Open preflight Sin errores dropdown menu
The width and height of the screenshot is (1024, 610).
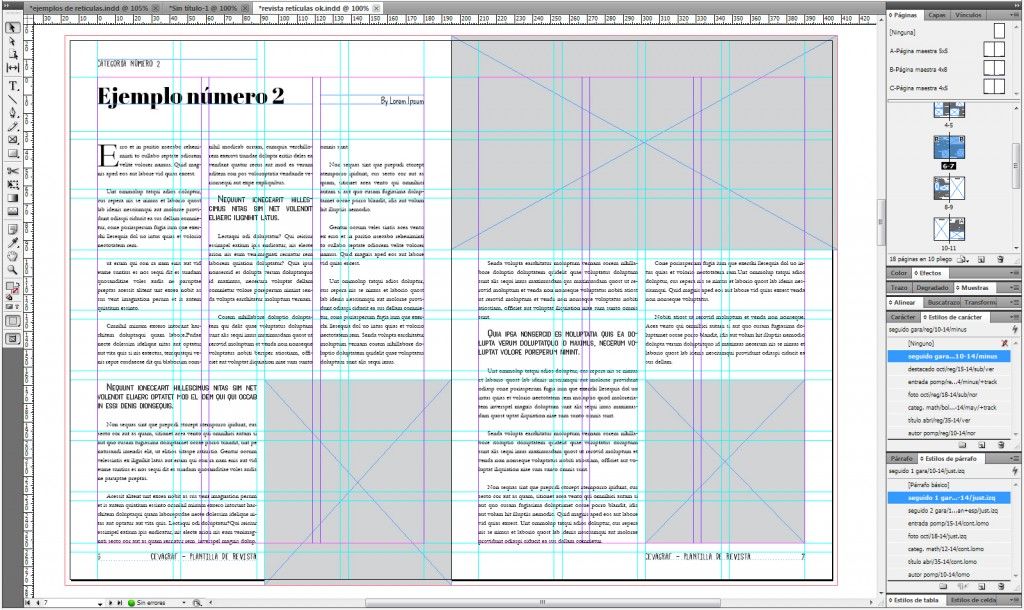184,603
